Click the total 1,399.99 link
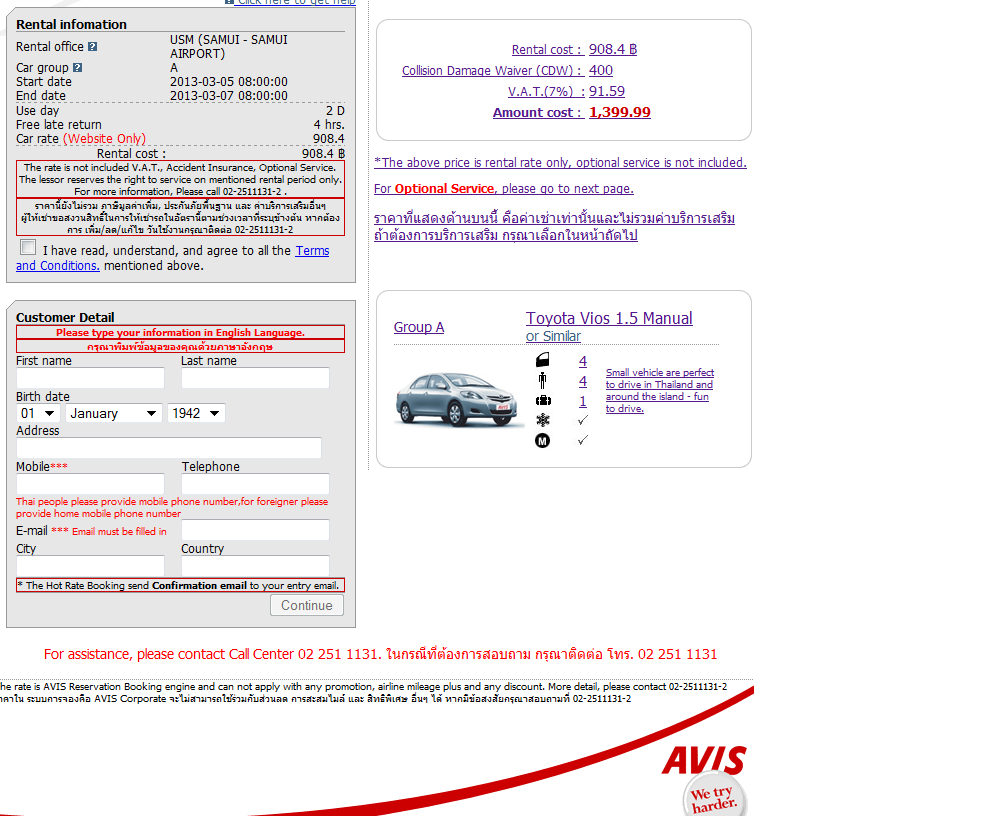The height and width of the screenshot is (816, 1008). (x=620, y=113)
